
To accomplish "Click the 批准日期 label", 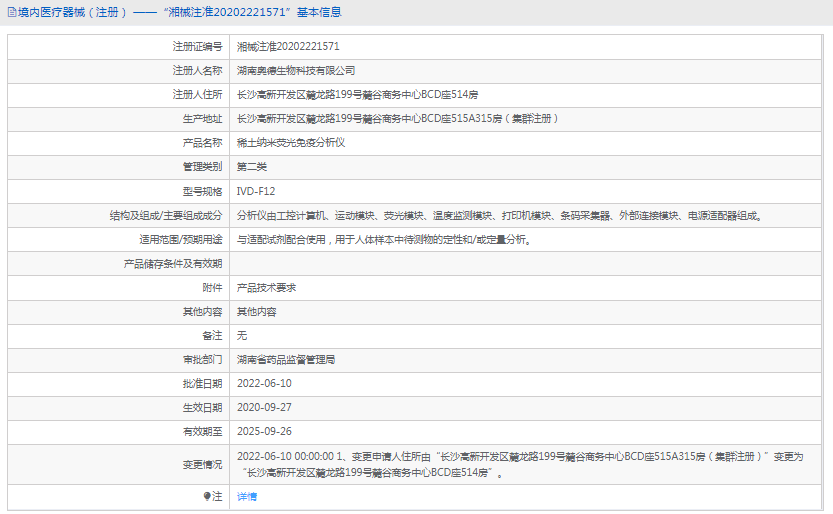I will (202, 383).
